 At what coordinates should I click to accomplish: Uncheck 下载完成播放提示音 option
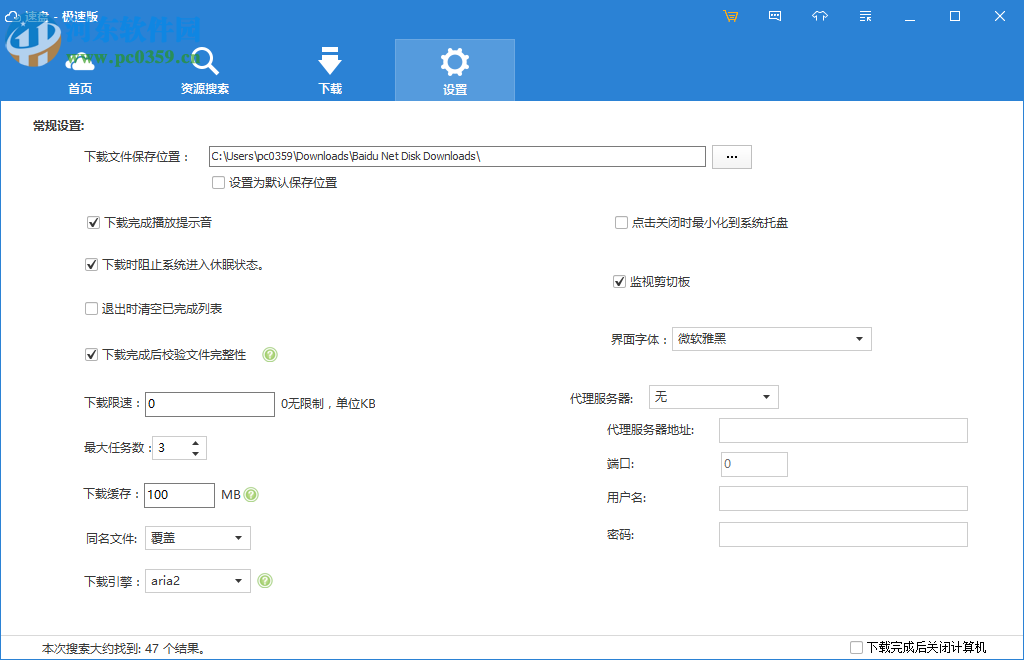(94, 223)
